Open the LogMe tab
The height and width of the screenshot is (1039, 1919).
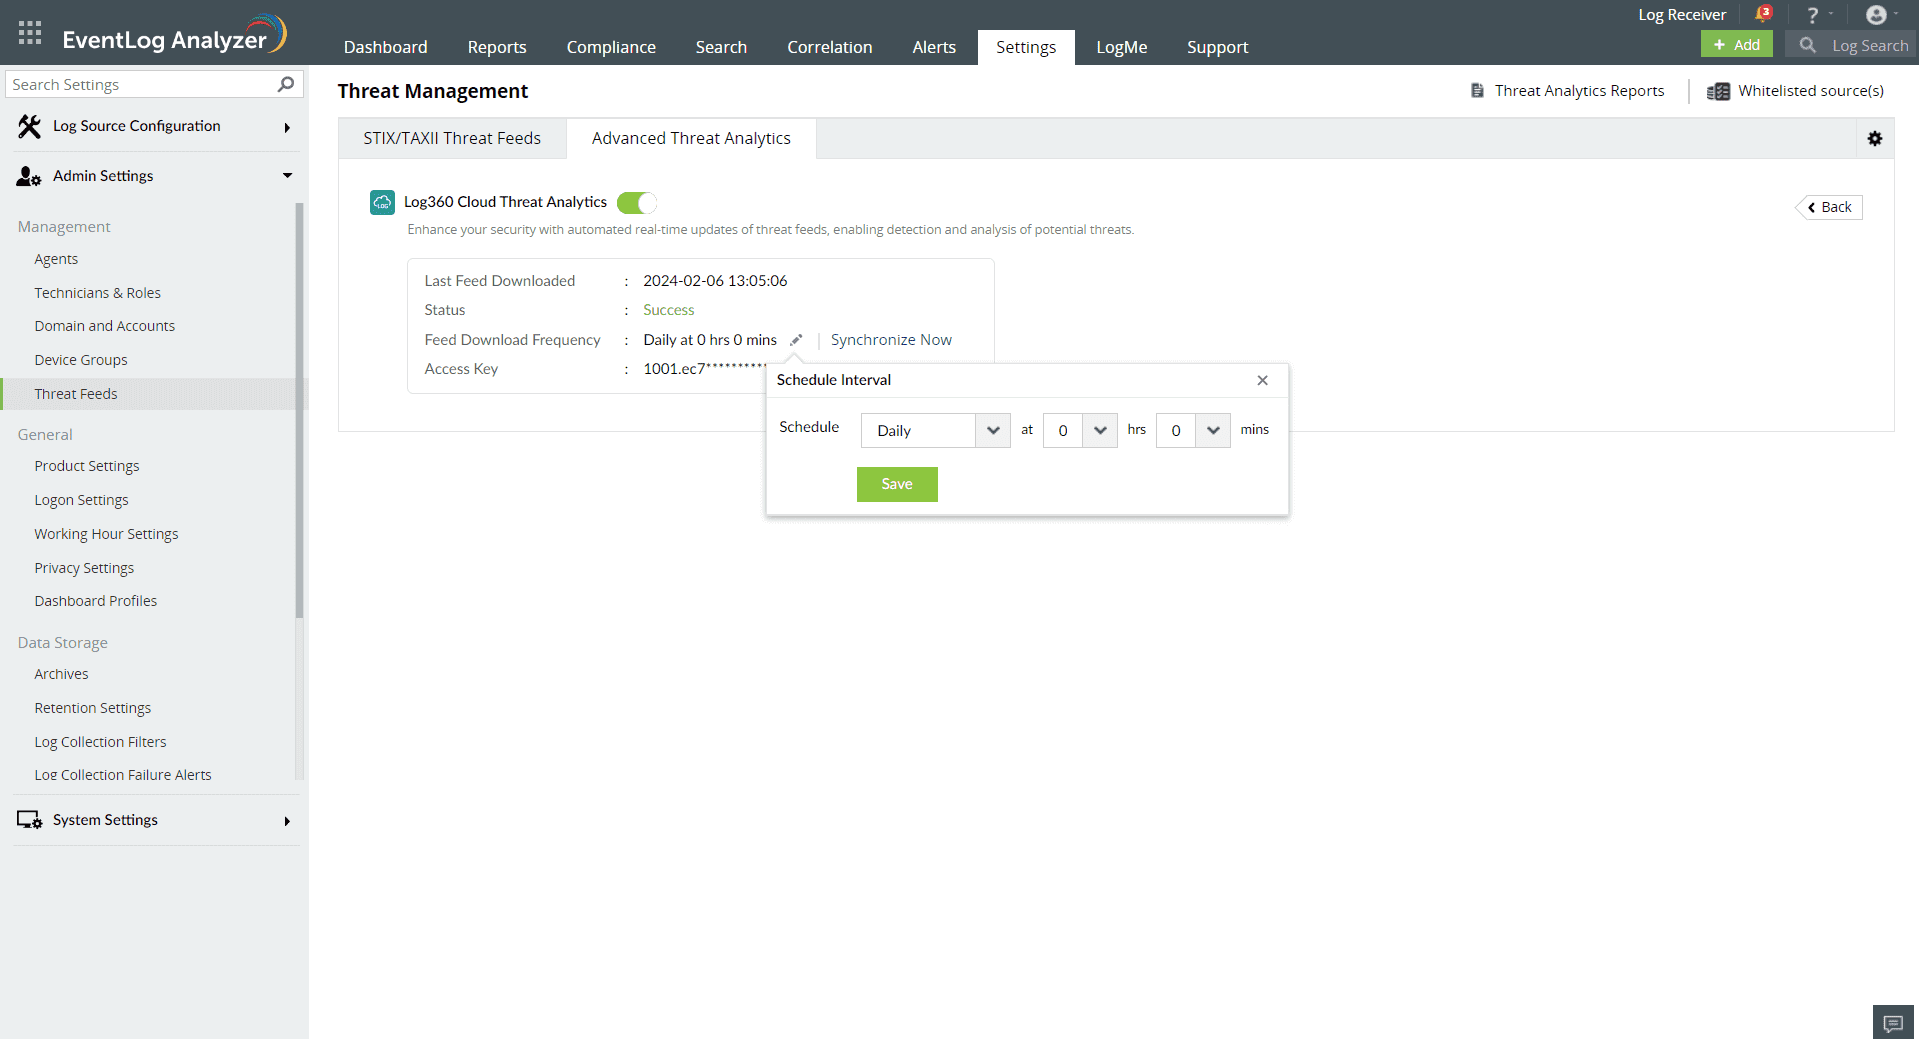click(1122, 47)
